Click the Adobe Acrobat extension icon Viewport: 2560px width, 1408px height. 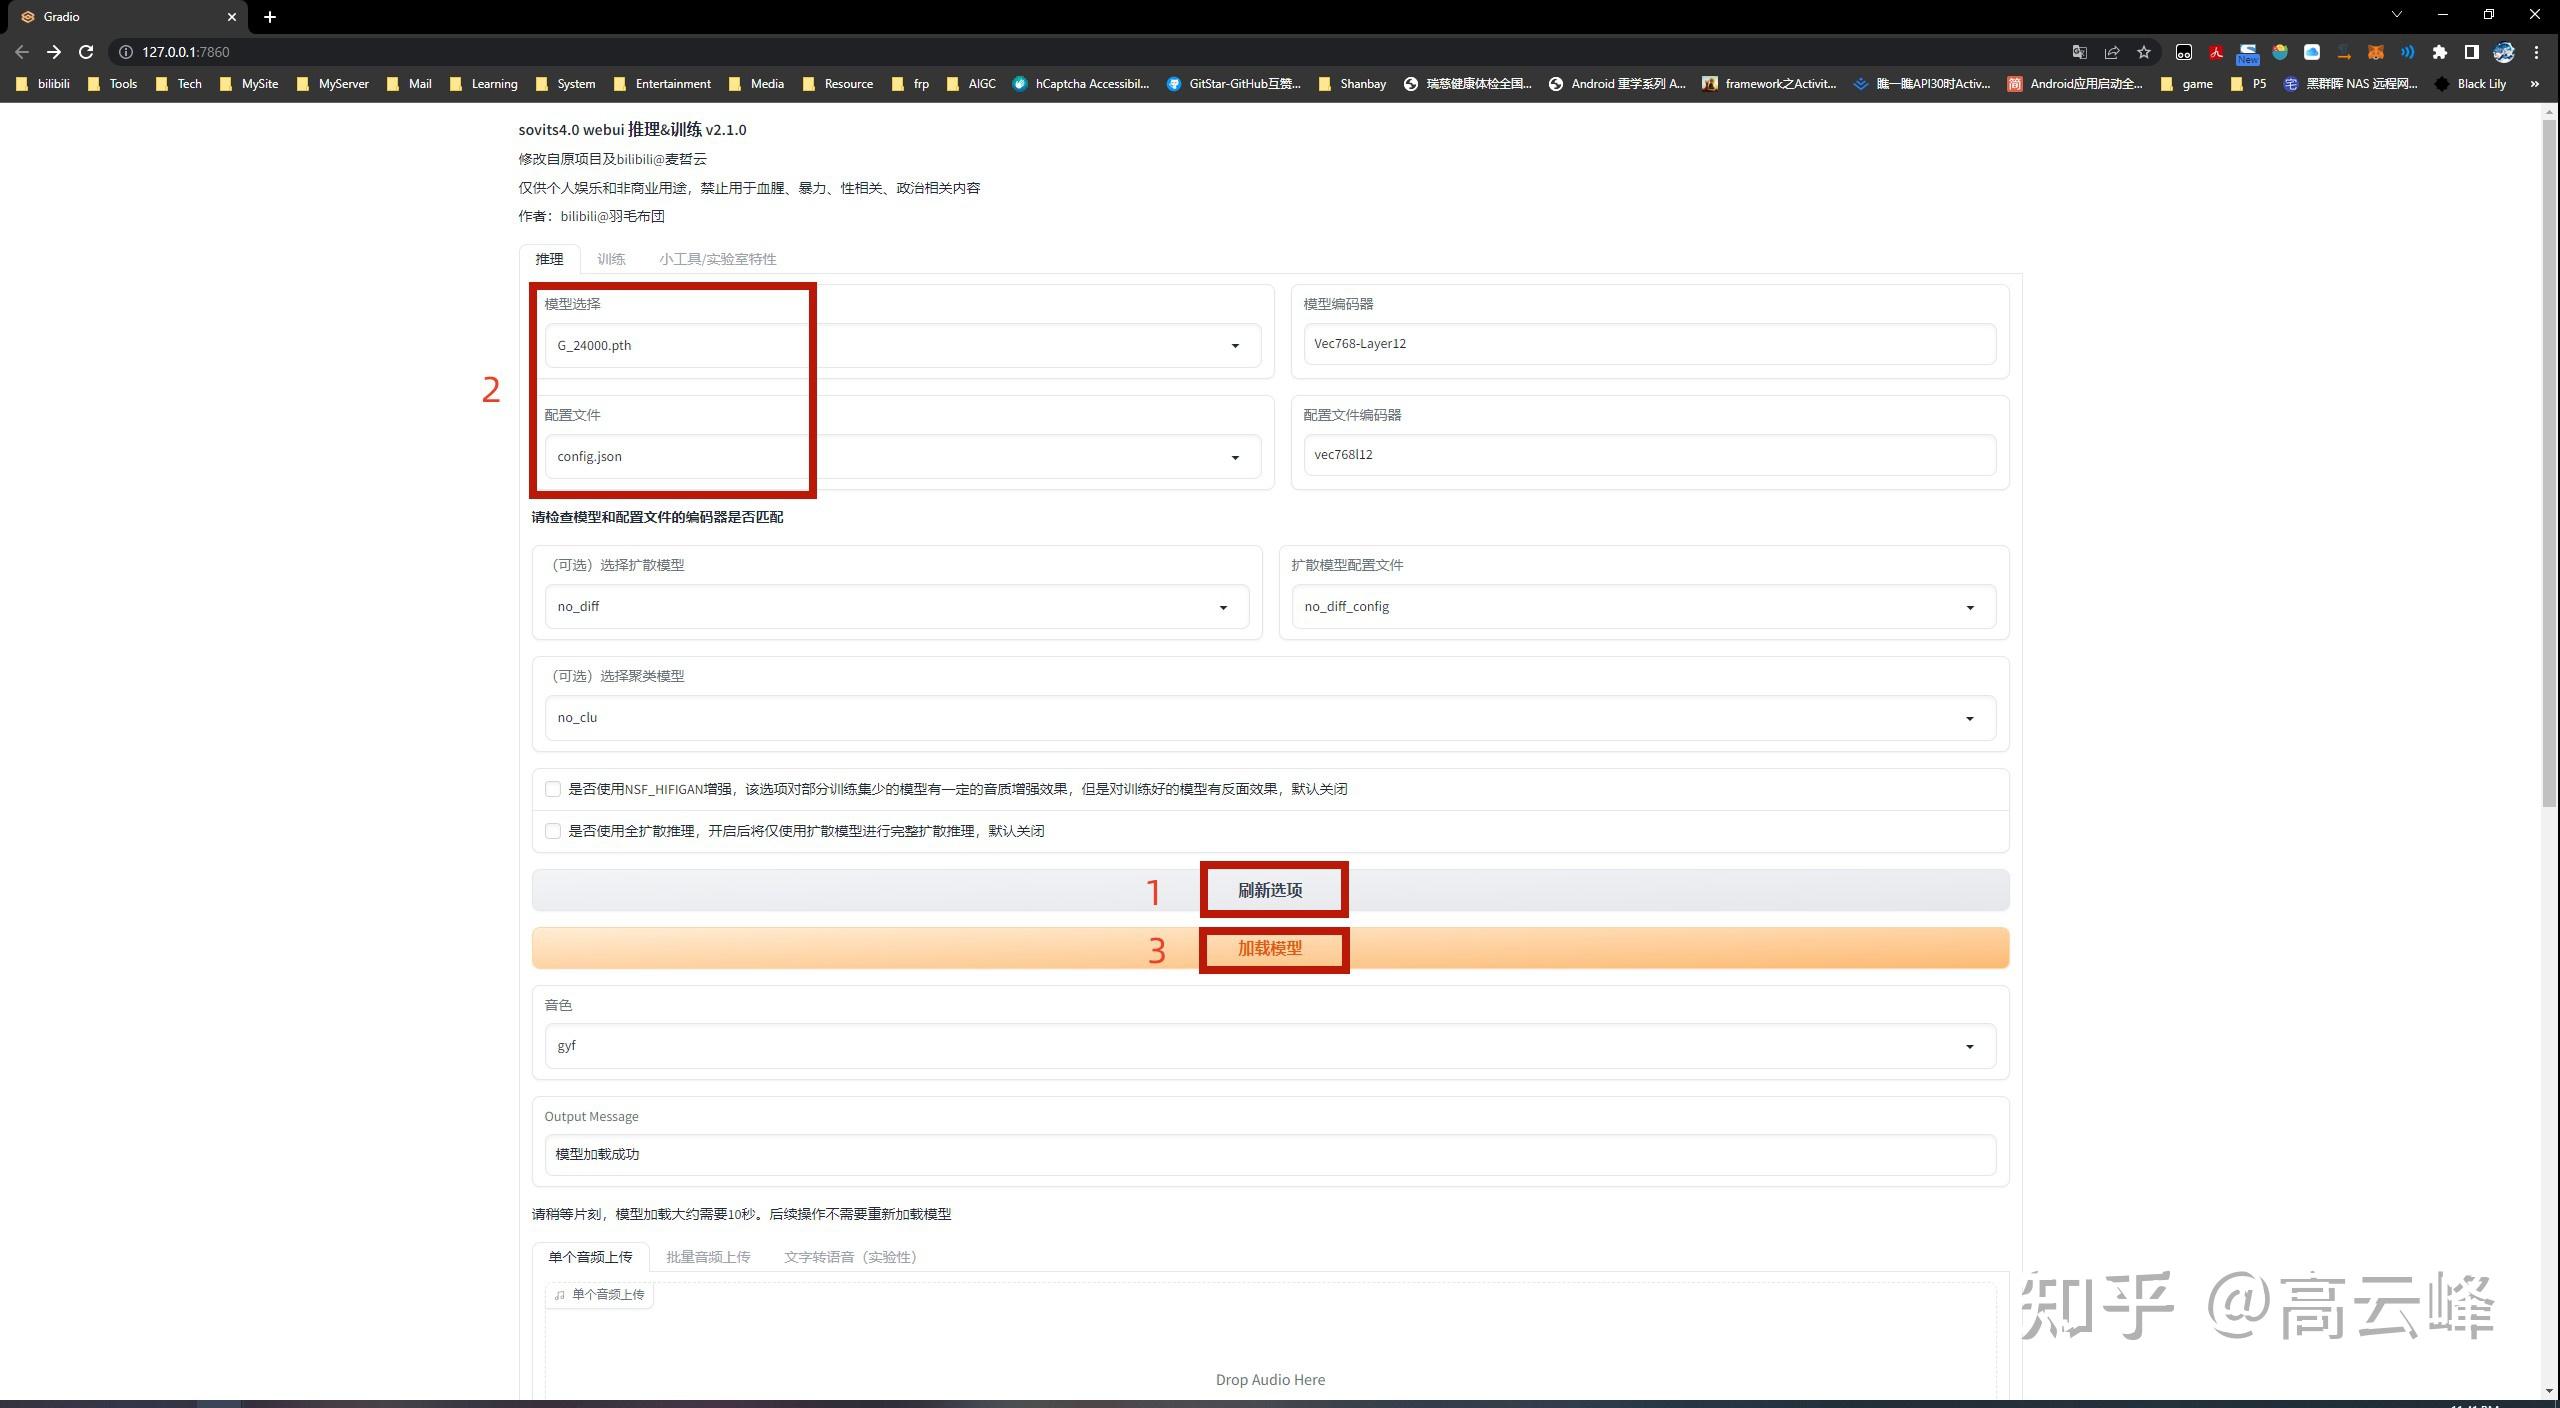click(2215, 52)
